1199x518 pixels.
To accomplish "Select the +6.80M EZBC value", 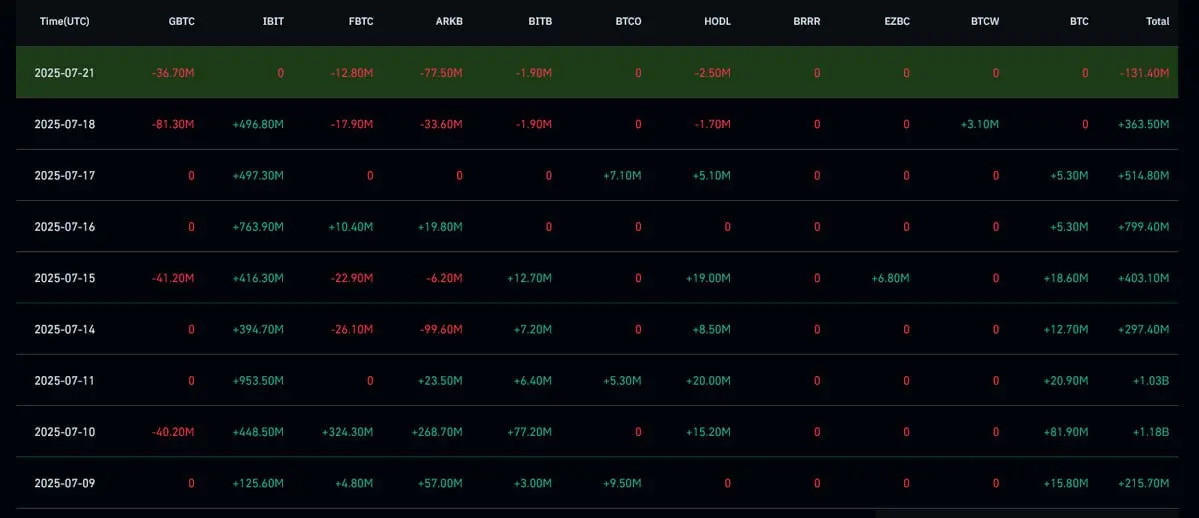I will (890, 278).
